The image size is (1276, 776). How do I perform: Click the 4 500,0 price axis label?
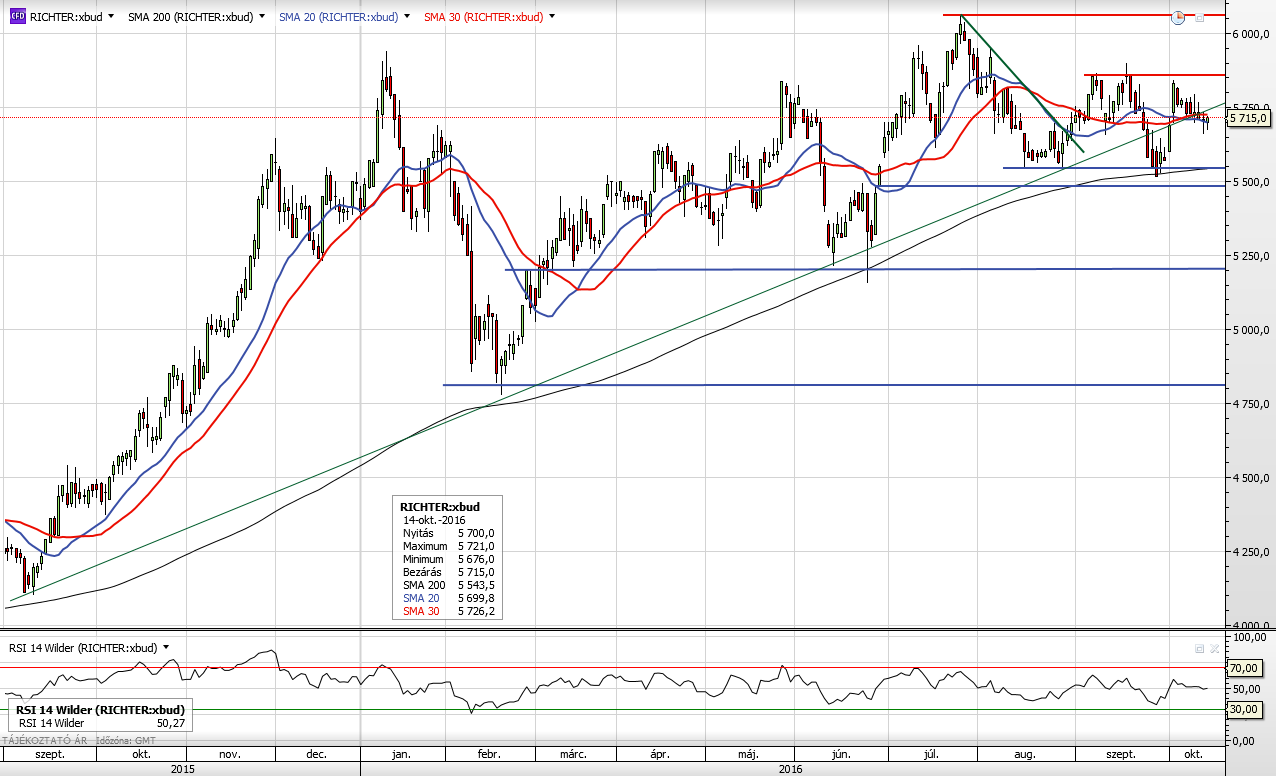tap(1249, 478)
